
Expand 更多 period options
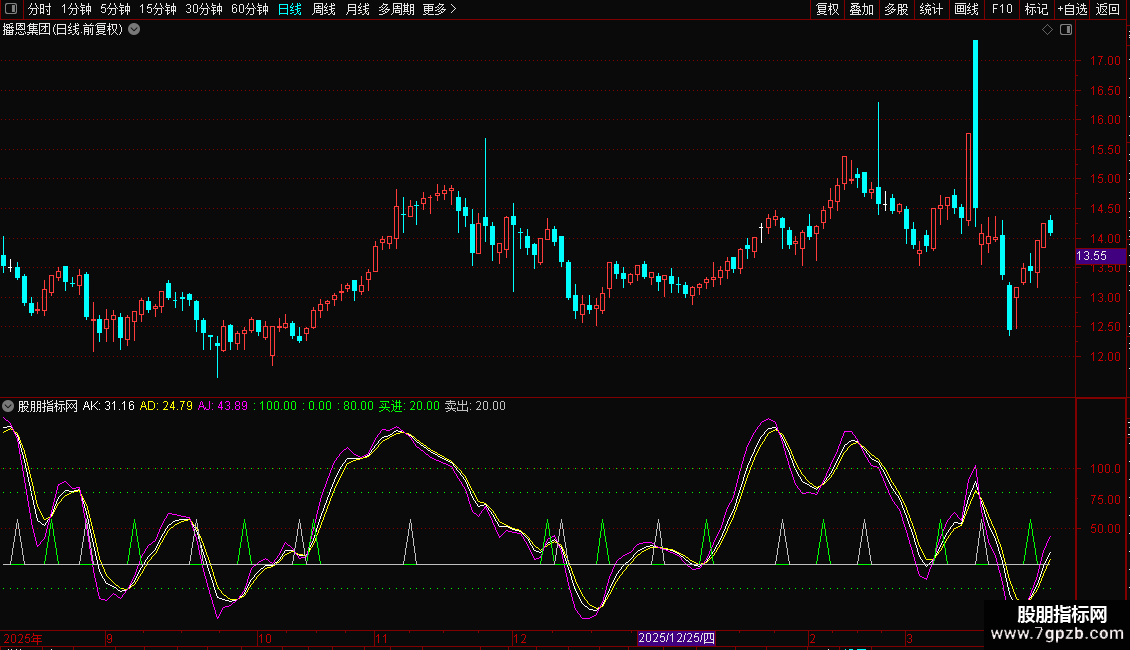pos(439,9)
